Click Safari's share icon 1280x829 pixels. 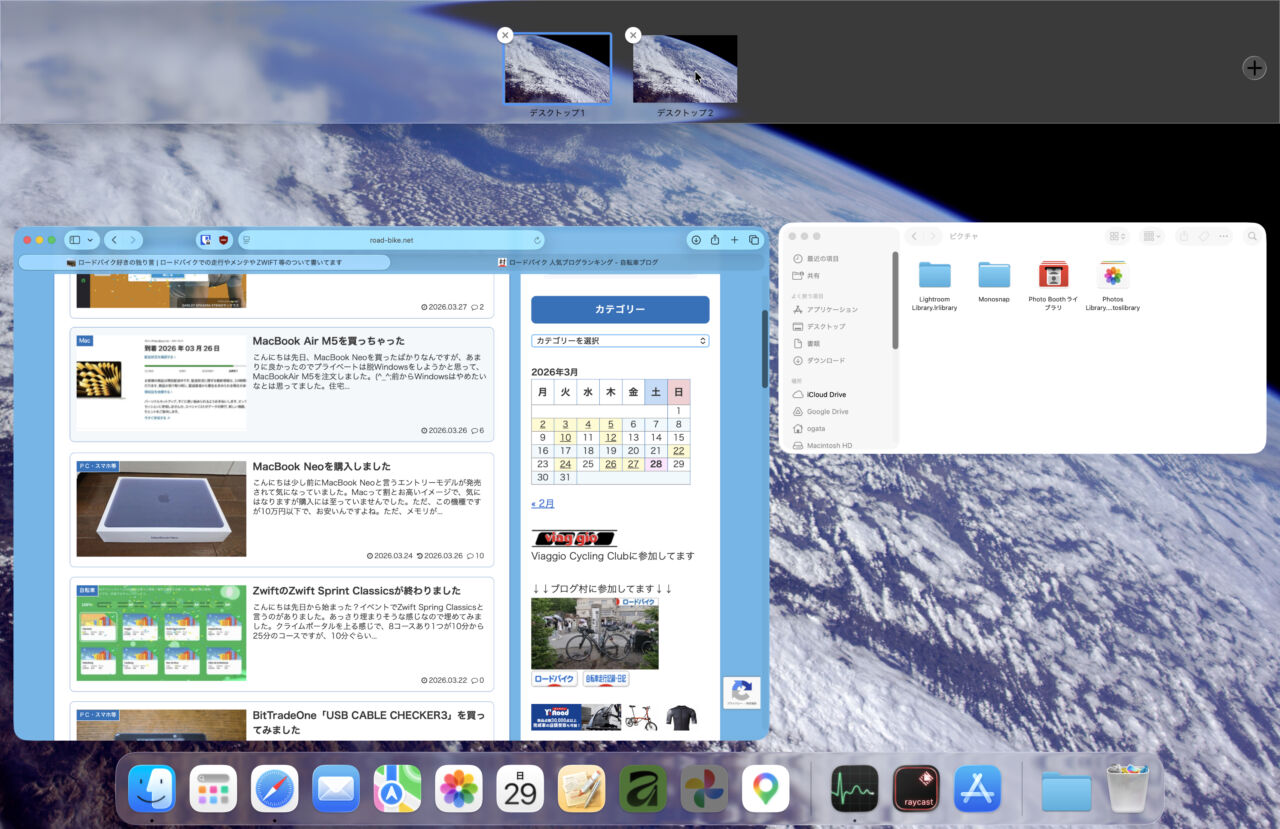click(715, 240)
